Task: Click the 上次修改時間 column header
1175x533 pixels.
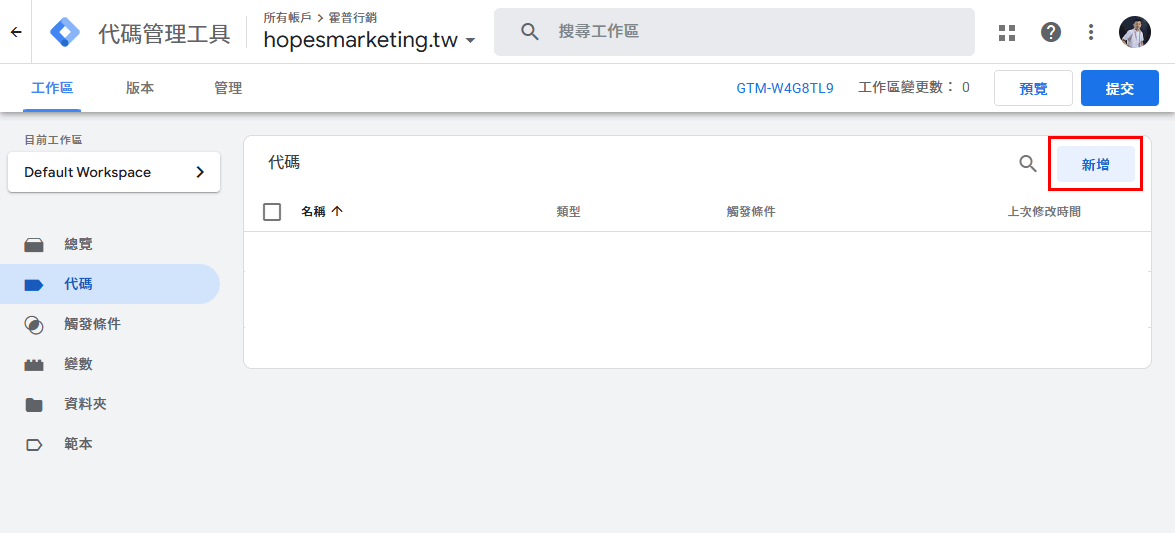Action: coord(1044,212)
